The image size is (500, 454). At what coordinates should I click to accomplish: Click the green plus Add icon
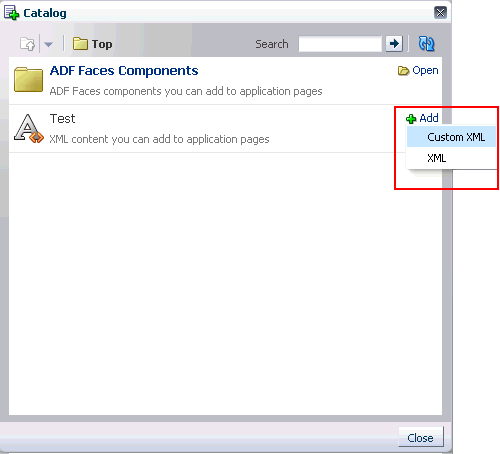pyautogui.click(x=411, y=119)
